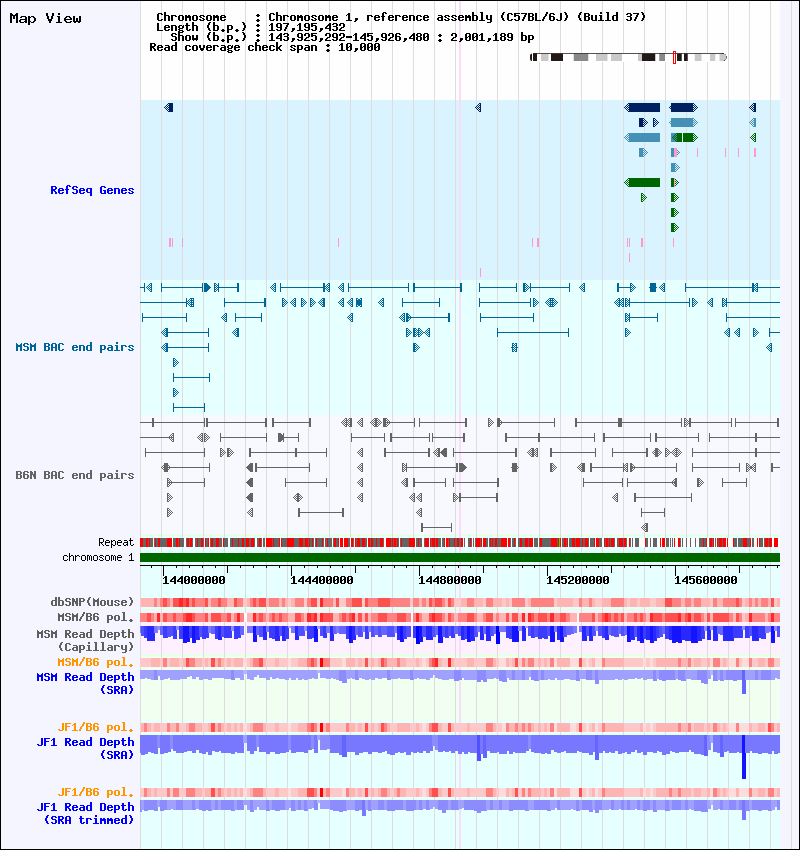
Task: Open the RefSeq Genes track label
Action: coord(92,190)
